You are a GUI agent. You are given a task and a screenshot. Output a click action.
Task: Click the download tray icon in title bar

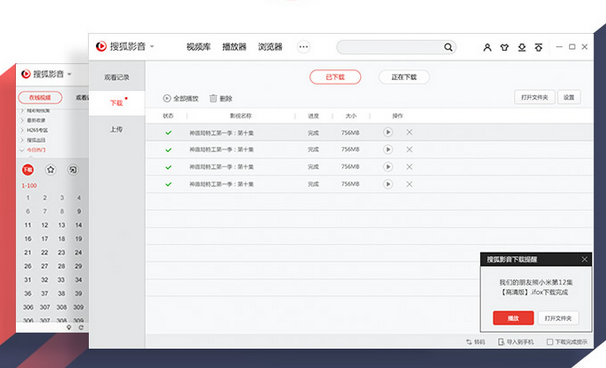[522, 47]
